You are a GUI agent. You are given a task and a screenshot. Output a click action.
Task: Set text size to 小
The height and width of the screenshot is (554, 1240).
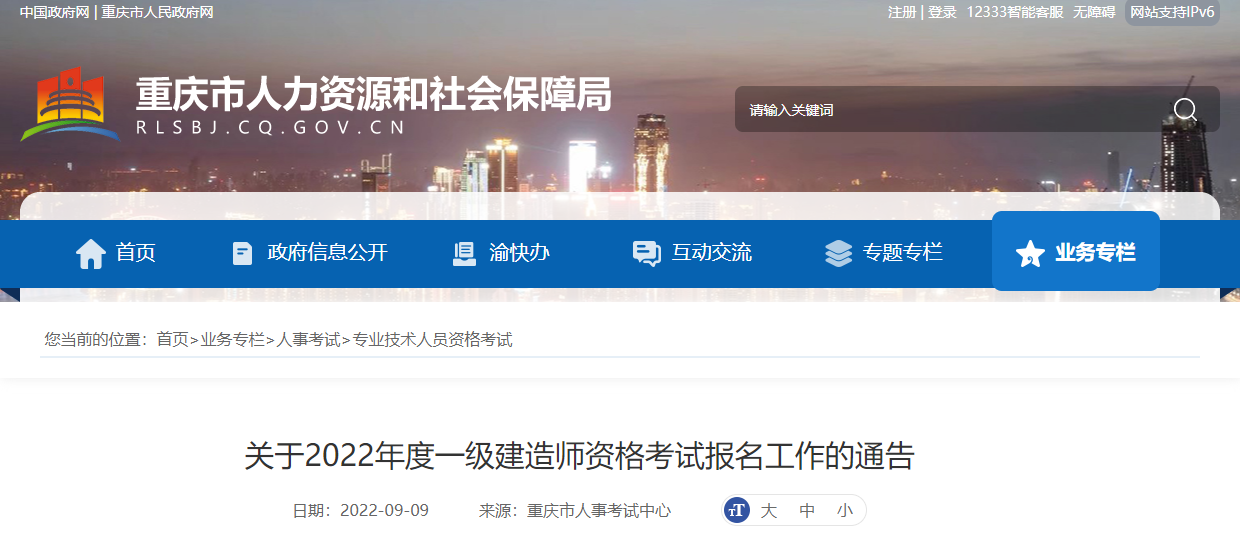pos(845,510)
